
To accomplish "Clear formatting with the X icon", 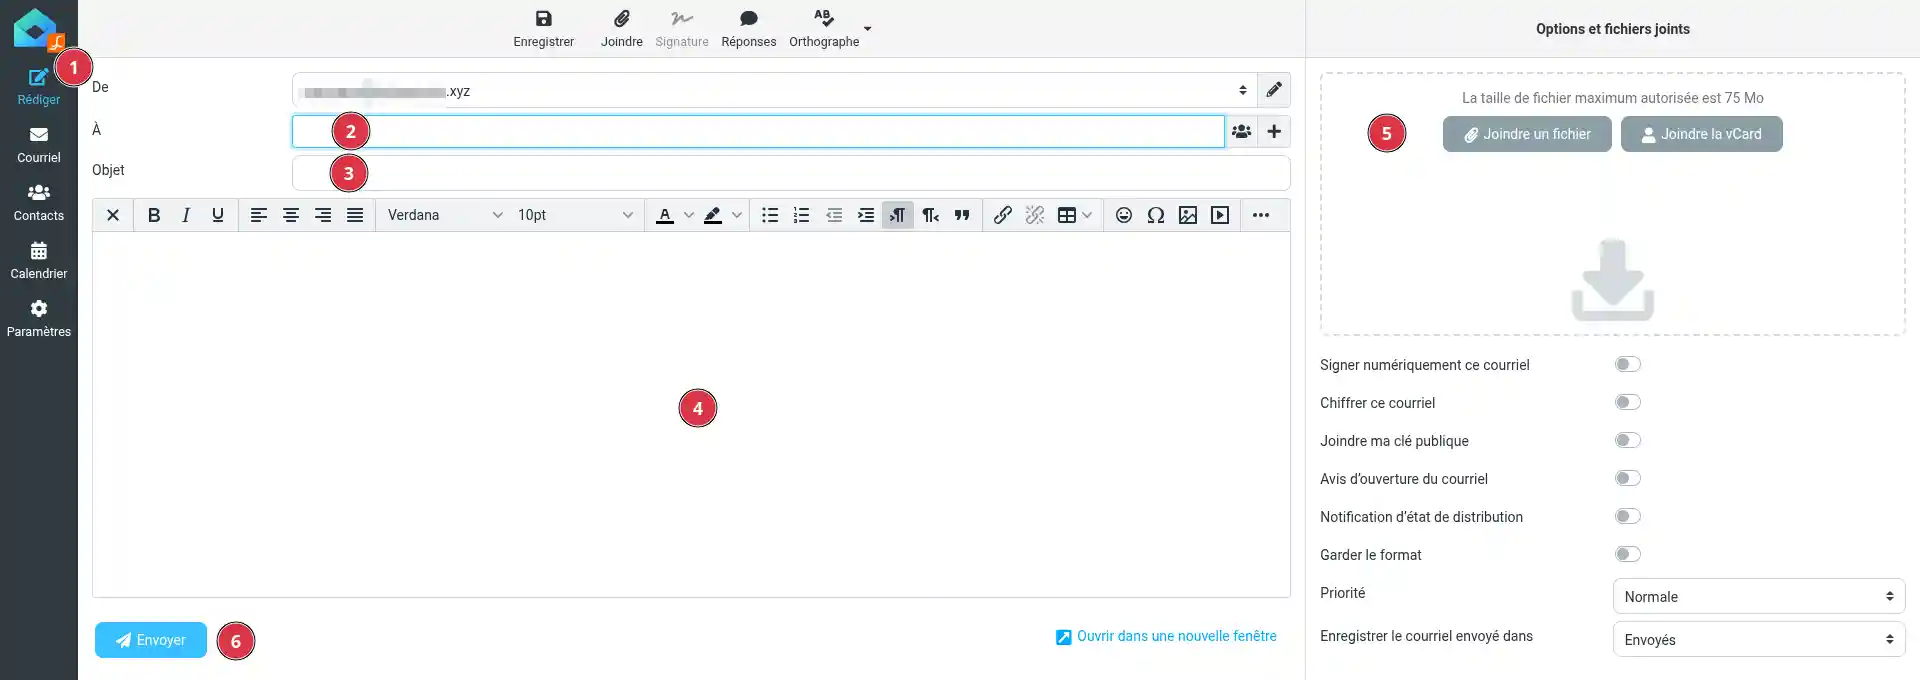I will point(113,215).
